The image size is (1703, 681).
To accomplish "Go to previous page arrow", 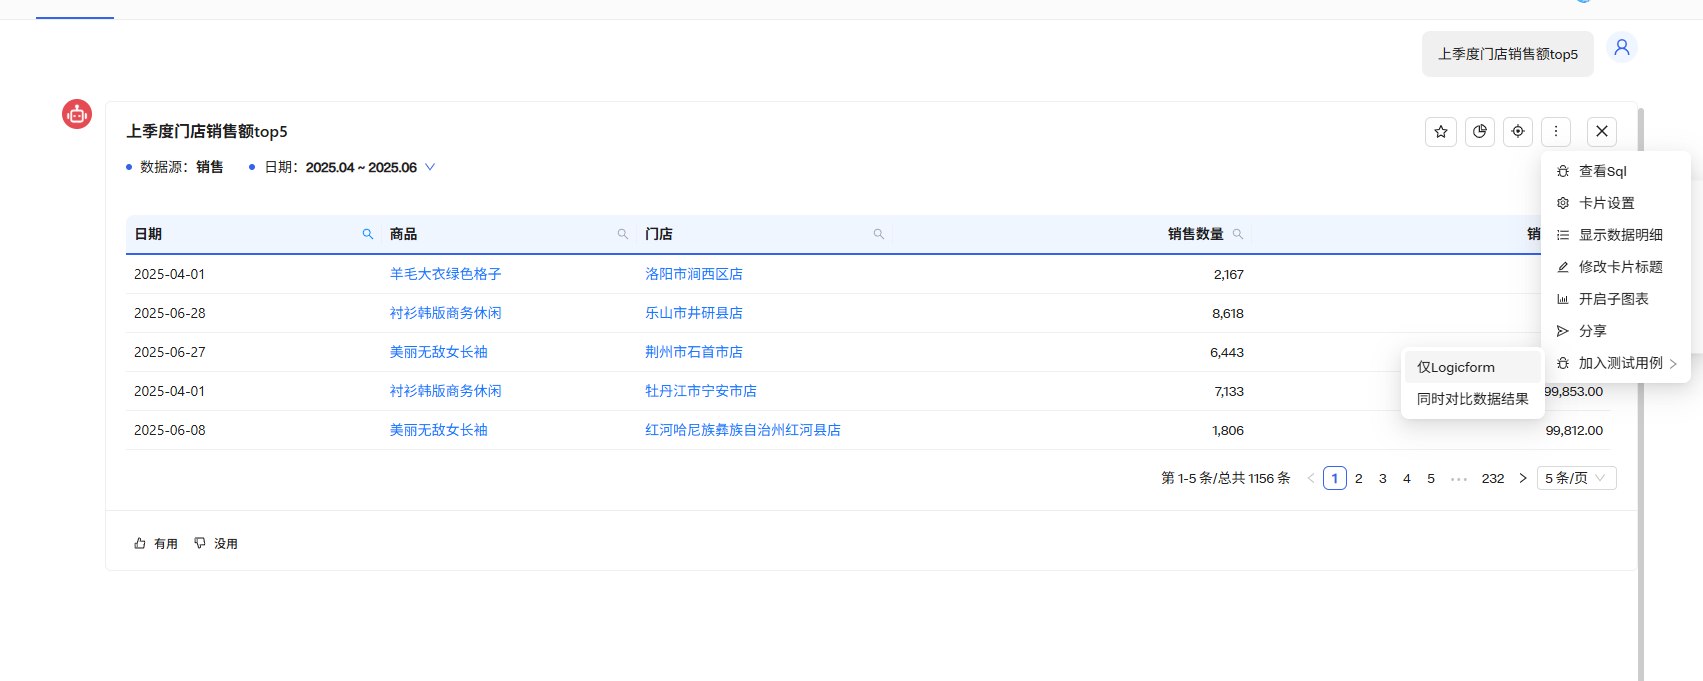I will [x=1311, y=478].
